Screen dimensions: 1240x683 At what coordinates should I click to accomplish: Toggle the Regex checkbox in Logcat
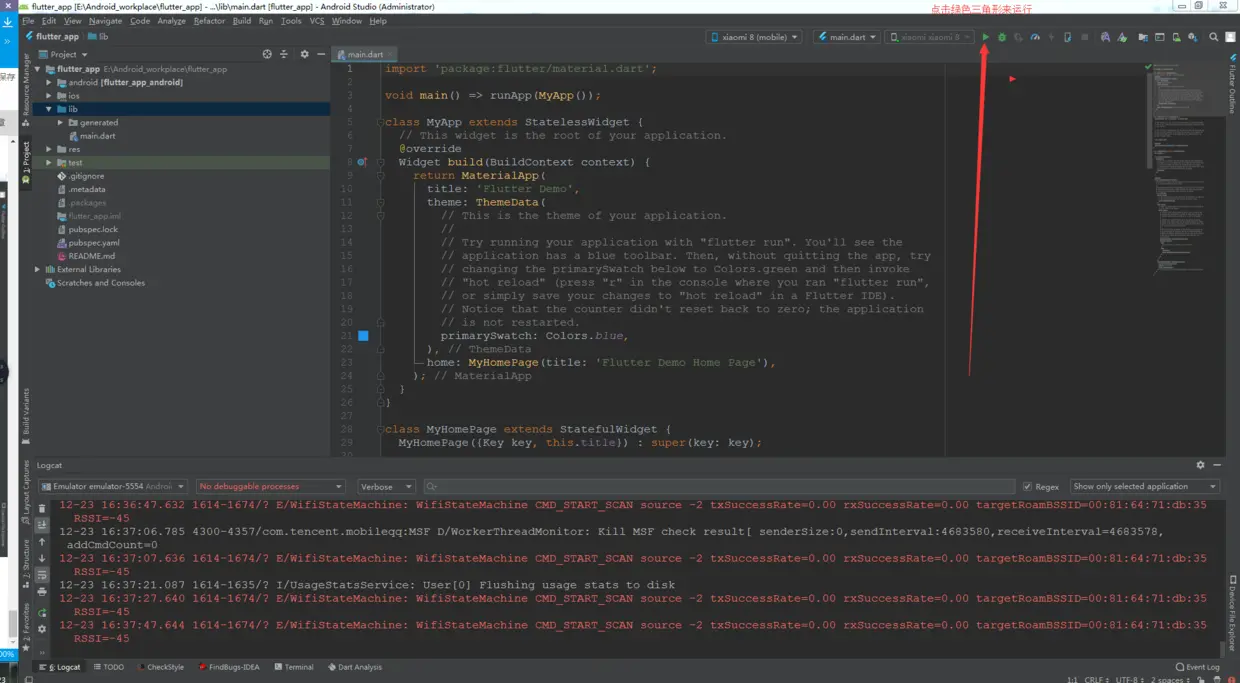click(x=1027, y=487)
